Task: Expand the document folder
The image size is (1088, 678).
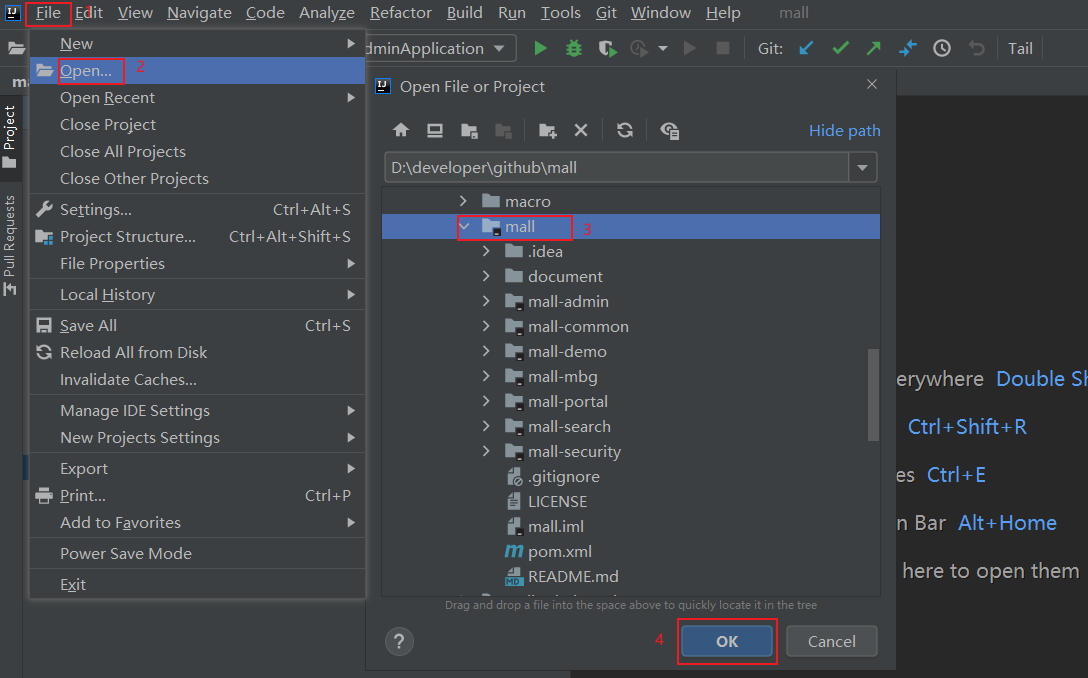Action: (x=486, y=276)
